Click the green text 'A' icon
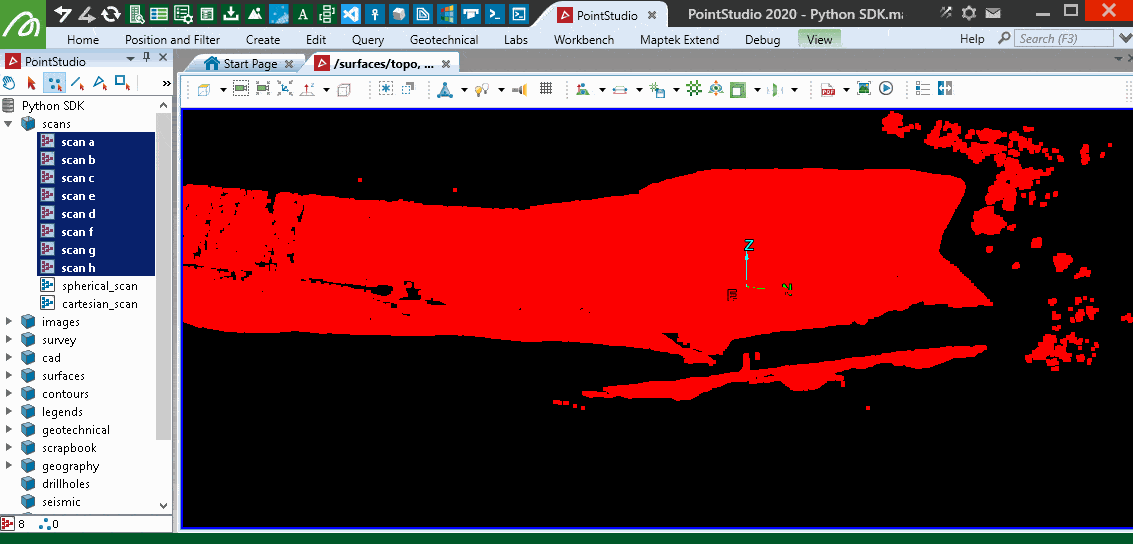Viewport: 1133px width, 544px height. [x=303, y=14]
